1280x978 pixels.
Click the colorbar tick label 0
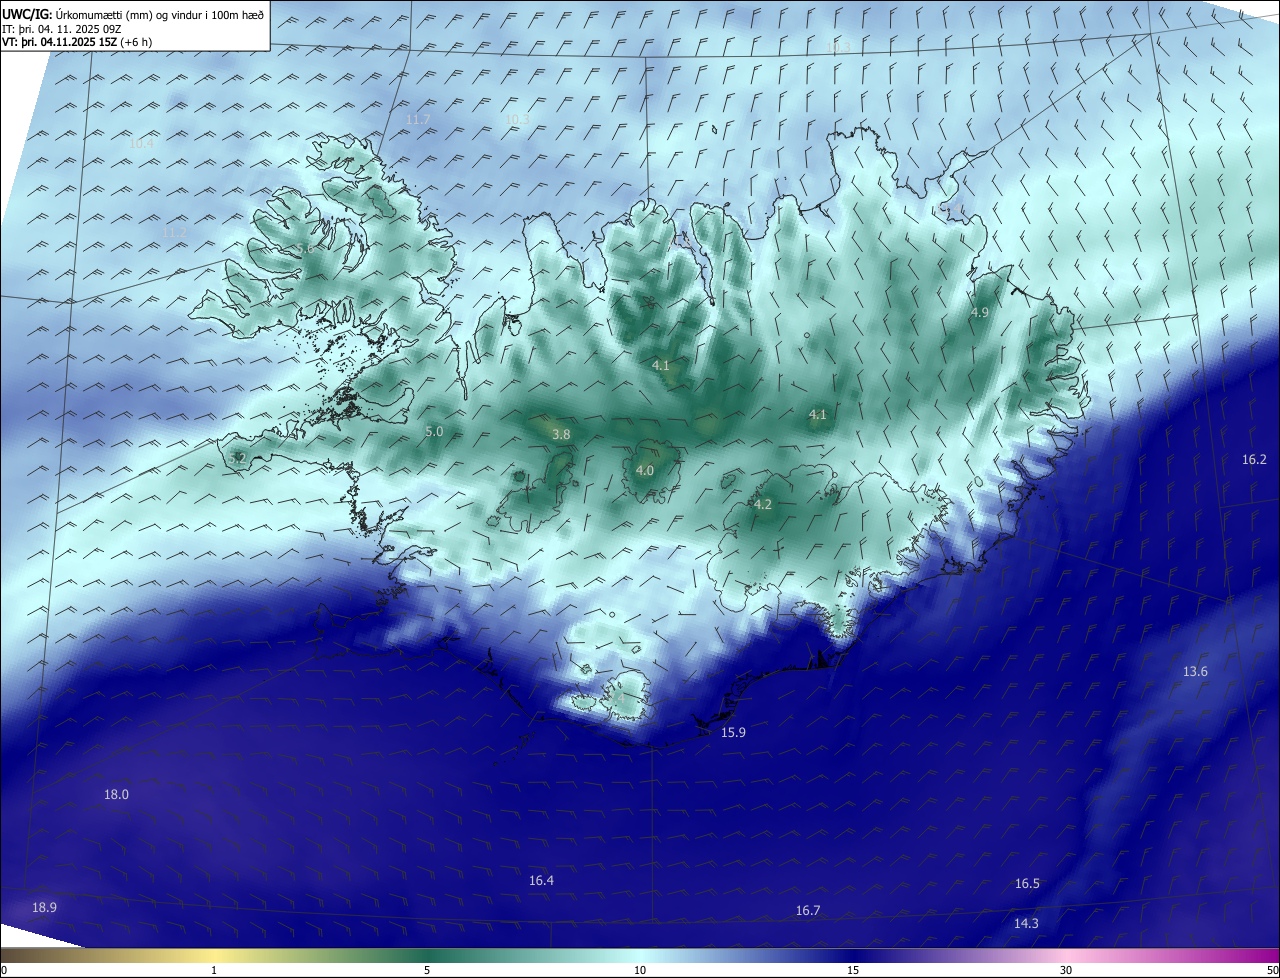coord(4,971)
